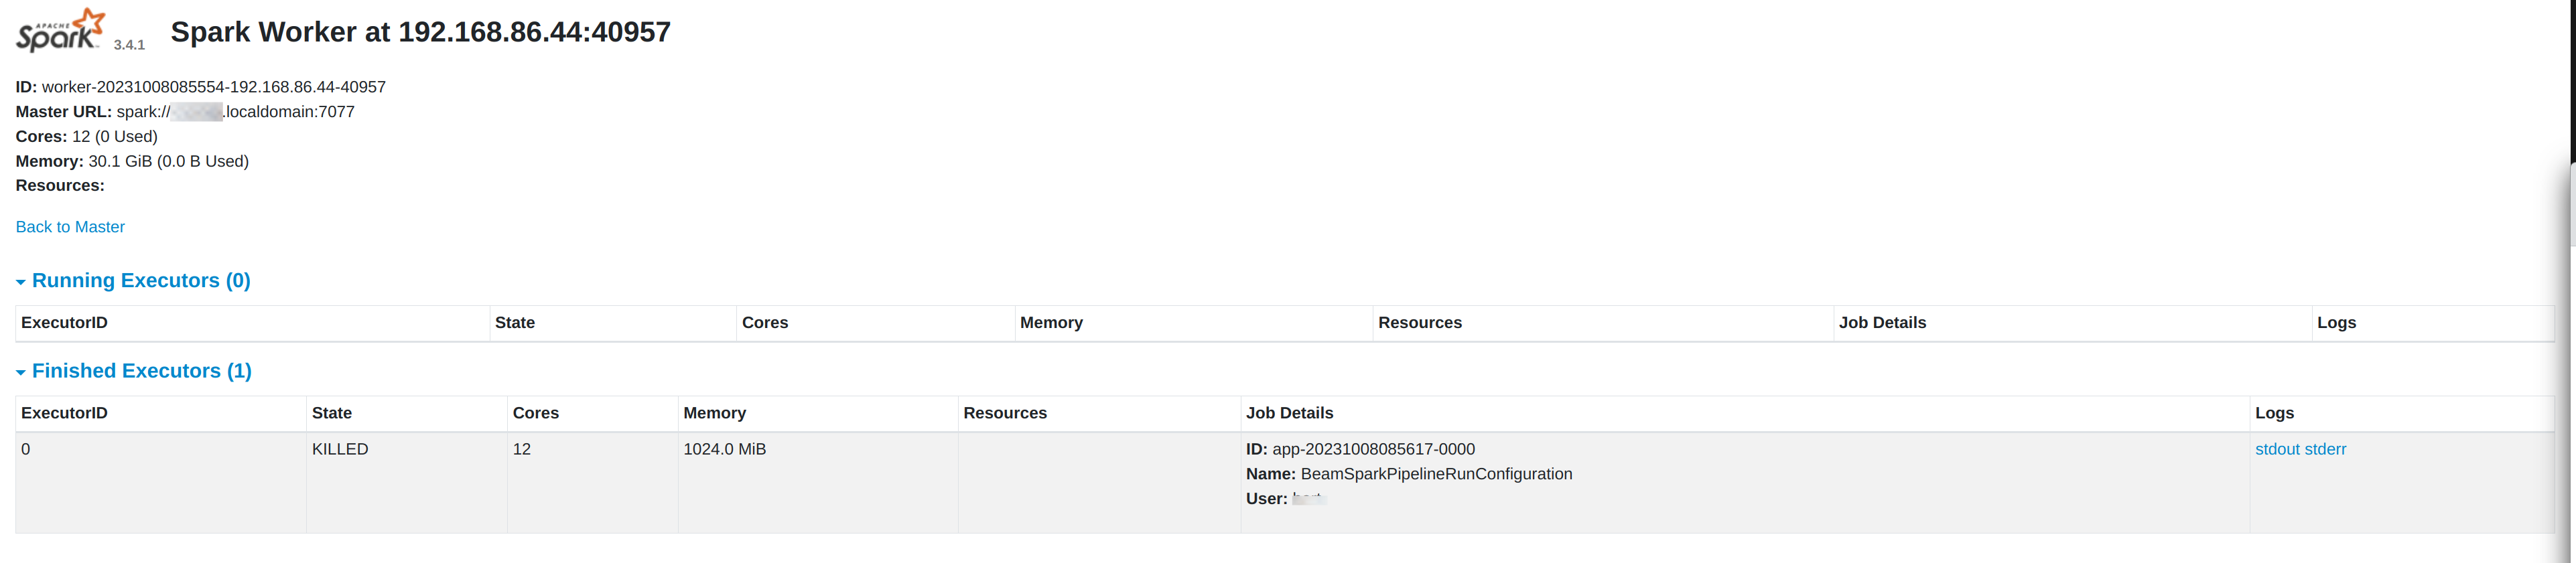Click Job Details header in Finished Executors table
The height and width of the screenshot is (563, 2576).
click(x=1288, y=413)
